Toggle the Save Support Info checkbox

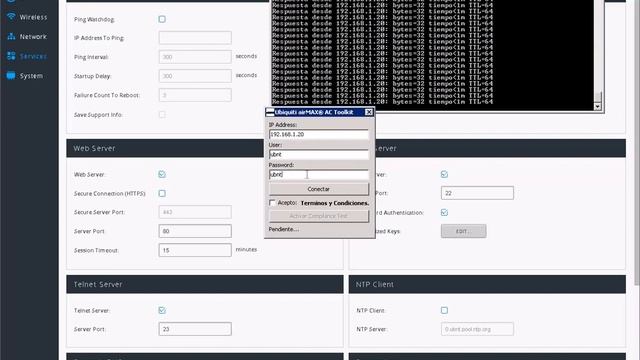tap(162, 115)
